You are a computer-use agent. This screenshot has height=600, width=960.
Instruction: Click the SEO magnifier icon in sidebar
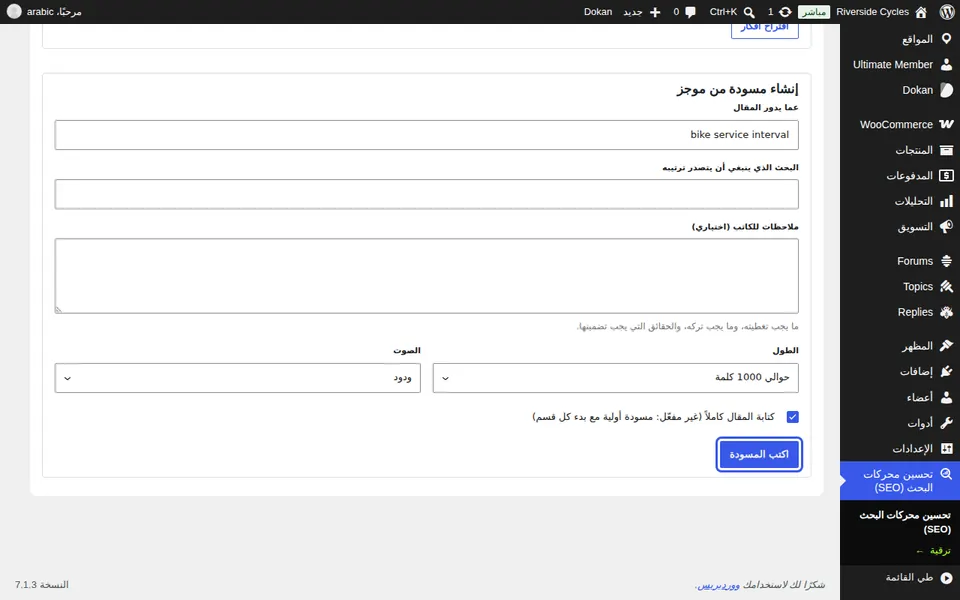click(x=947, y=474)
